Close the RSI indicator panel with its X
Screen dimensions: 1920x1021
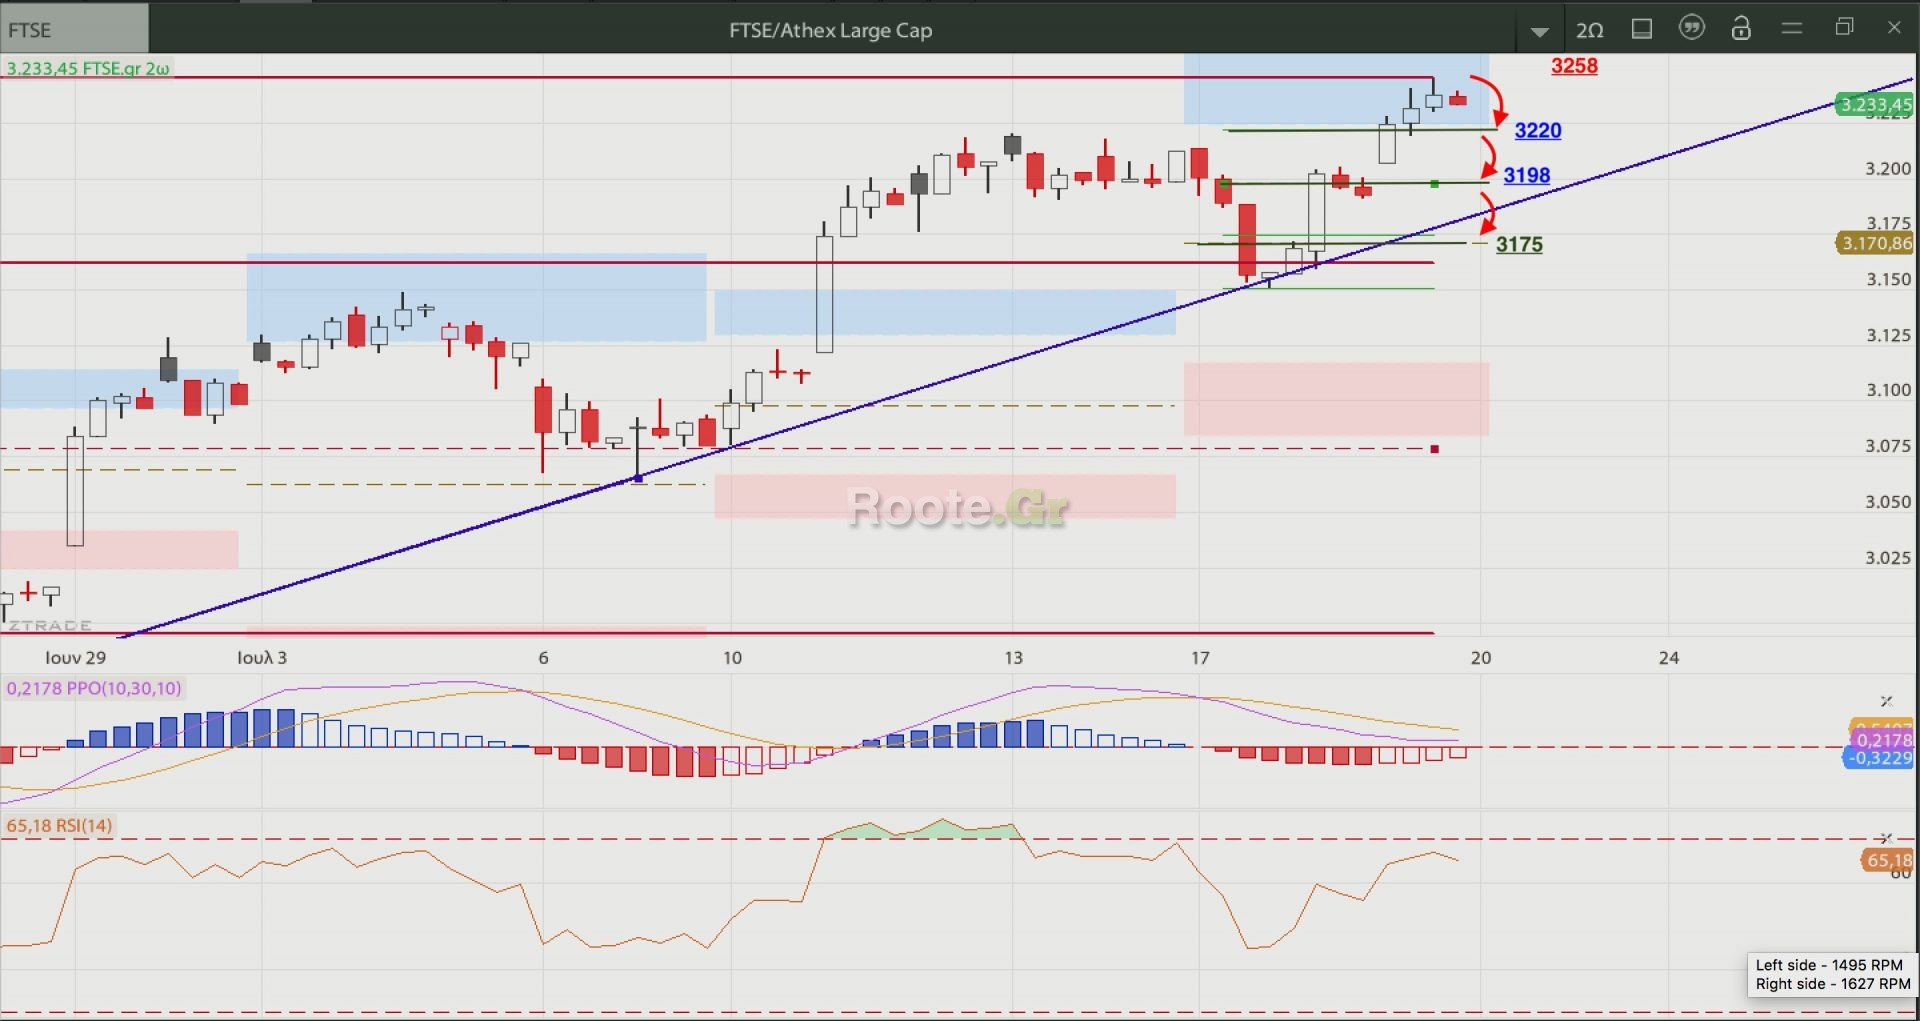coord(1886,838)
